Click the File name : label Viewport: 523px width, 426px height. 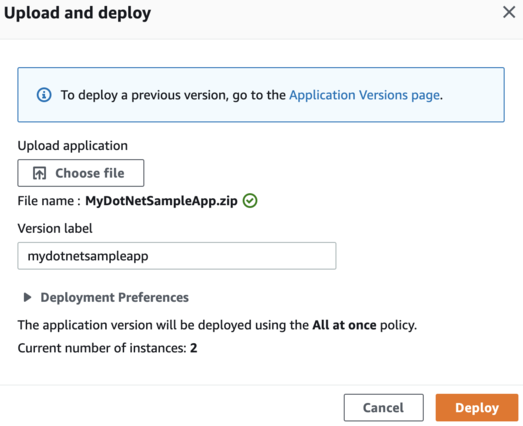(49, 201)
